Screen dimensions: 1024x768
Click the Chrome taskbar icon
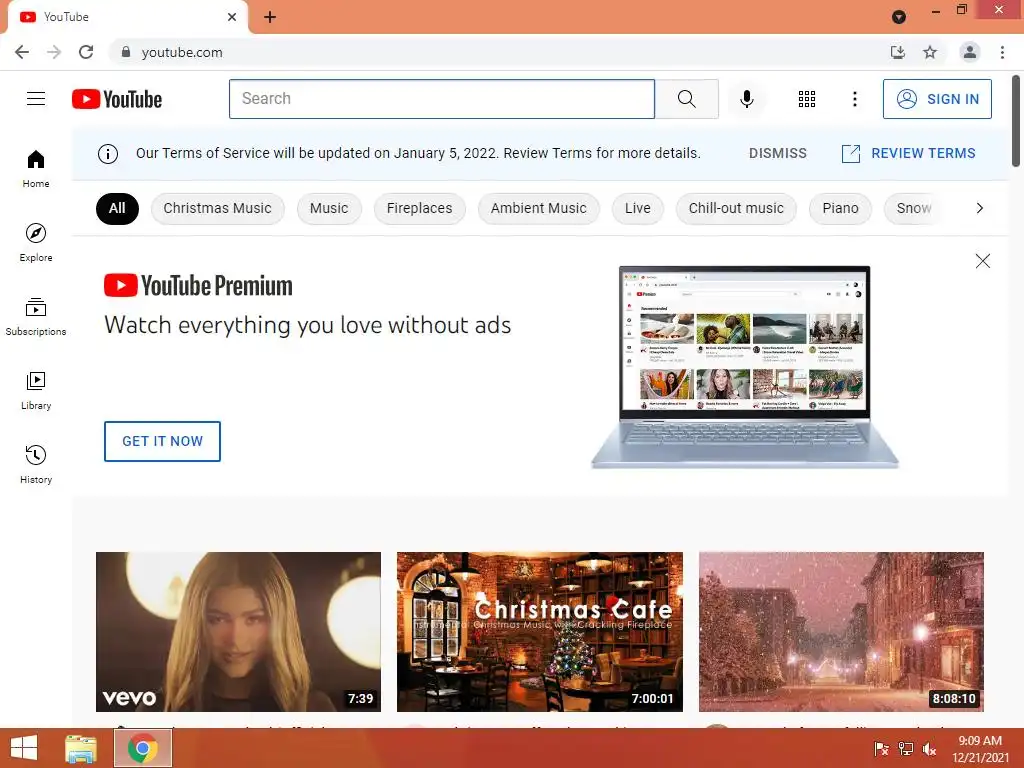[x=143, y=748]
